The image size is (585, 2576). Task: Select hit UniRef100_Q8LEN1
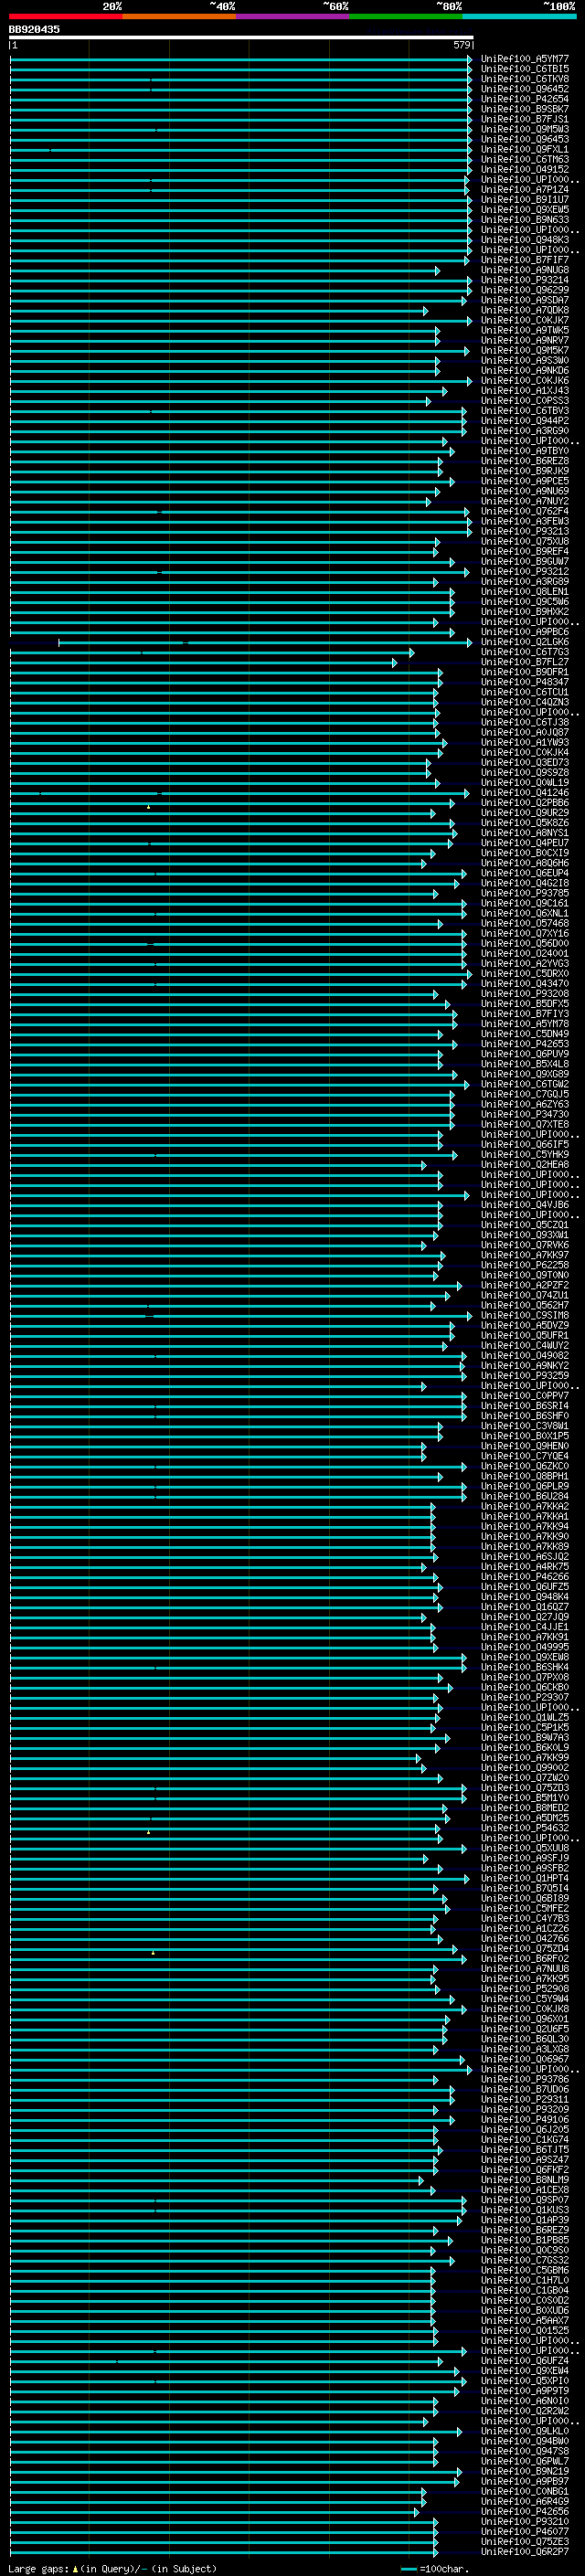(x=525, y=592)
